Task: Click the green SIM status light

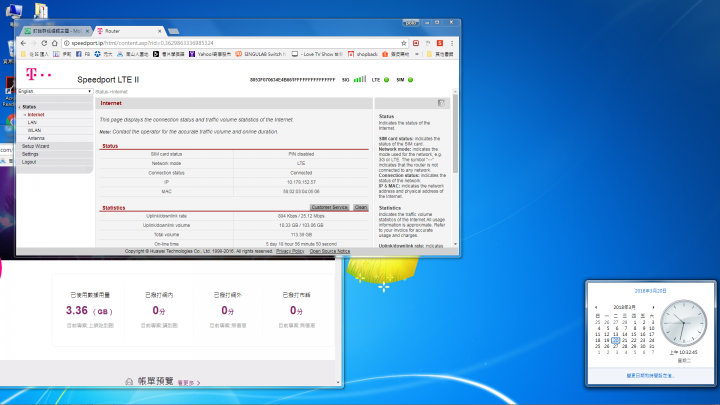Action: [411, 80]
